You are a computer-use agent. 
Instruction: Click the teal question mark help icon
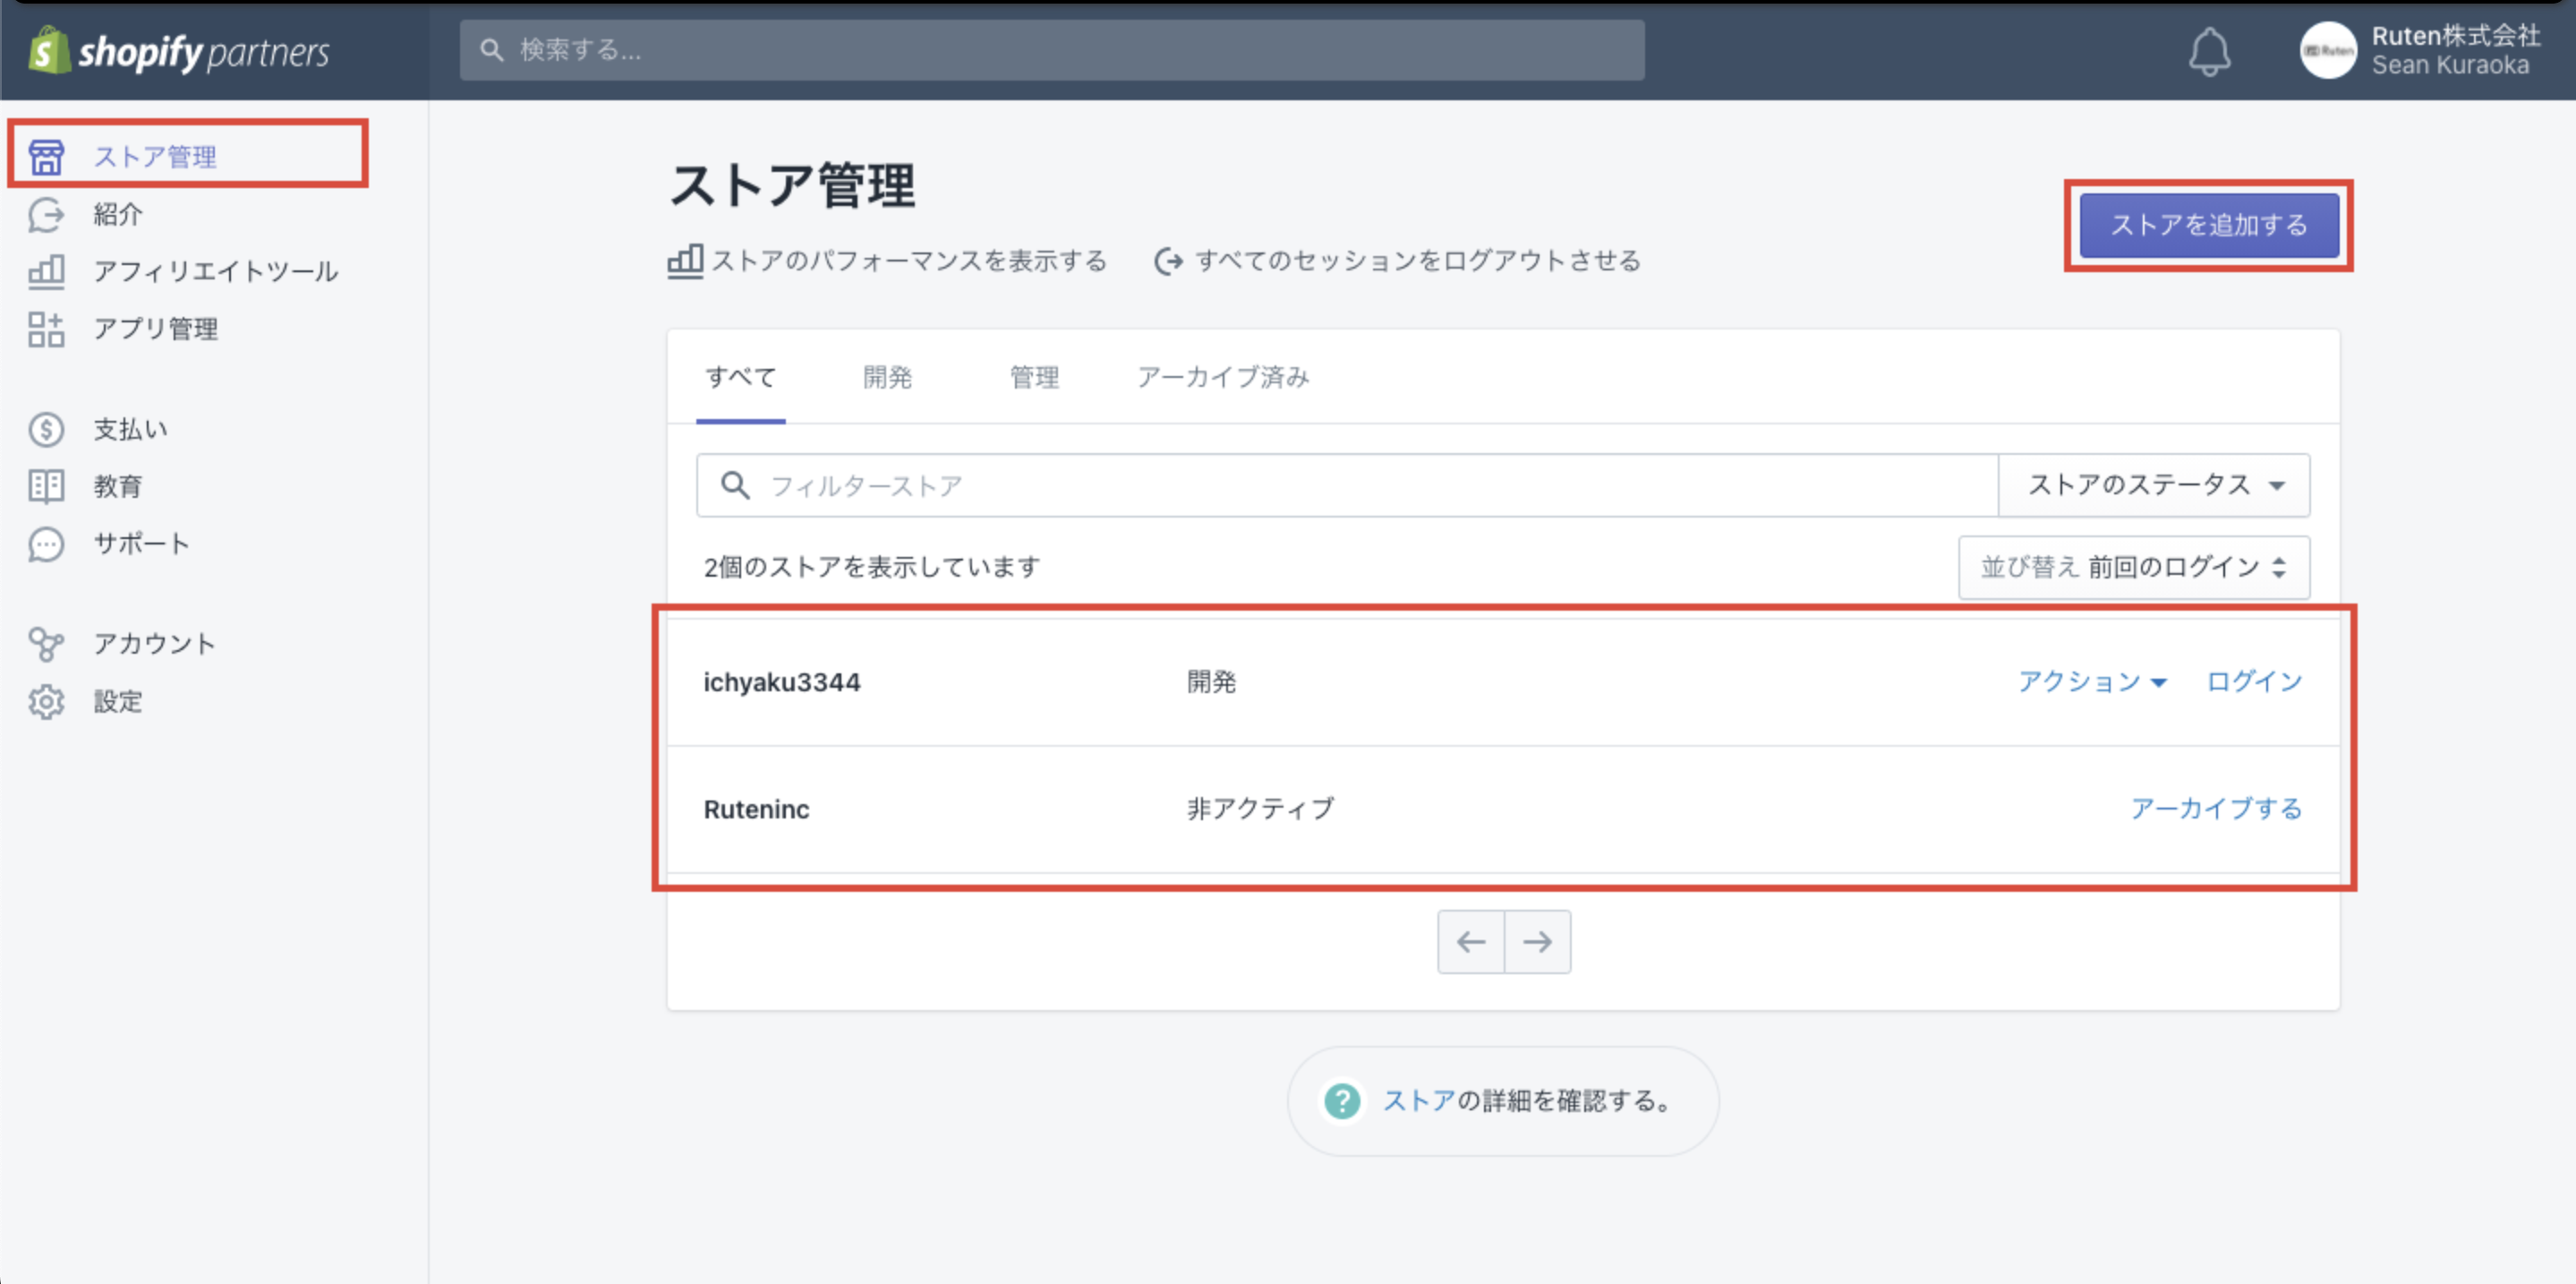pos(1342,1101)
